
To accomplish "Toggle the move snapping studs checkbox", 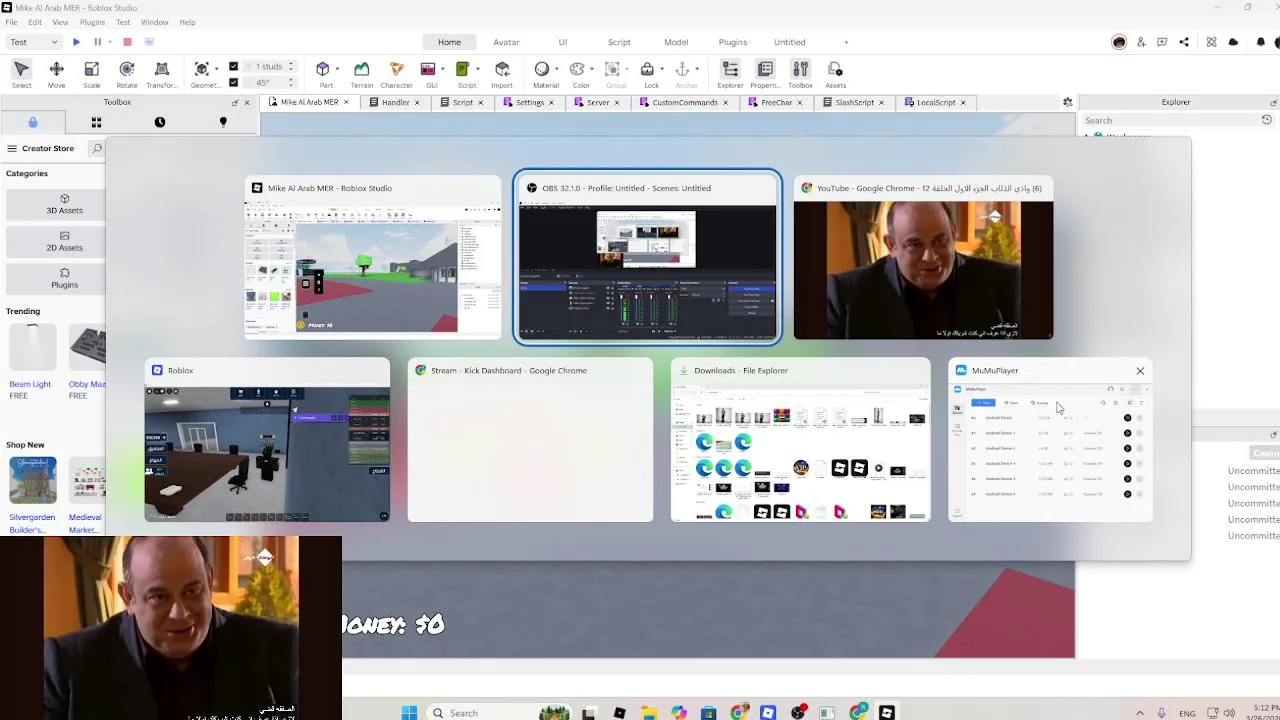I will point(233,67).
